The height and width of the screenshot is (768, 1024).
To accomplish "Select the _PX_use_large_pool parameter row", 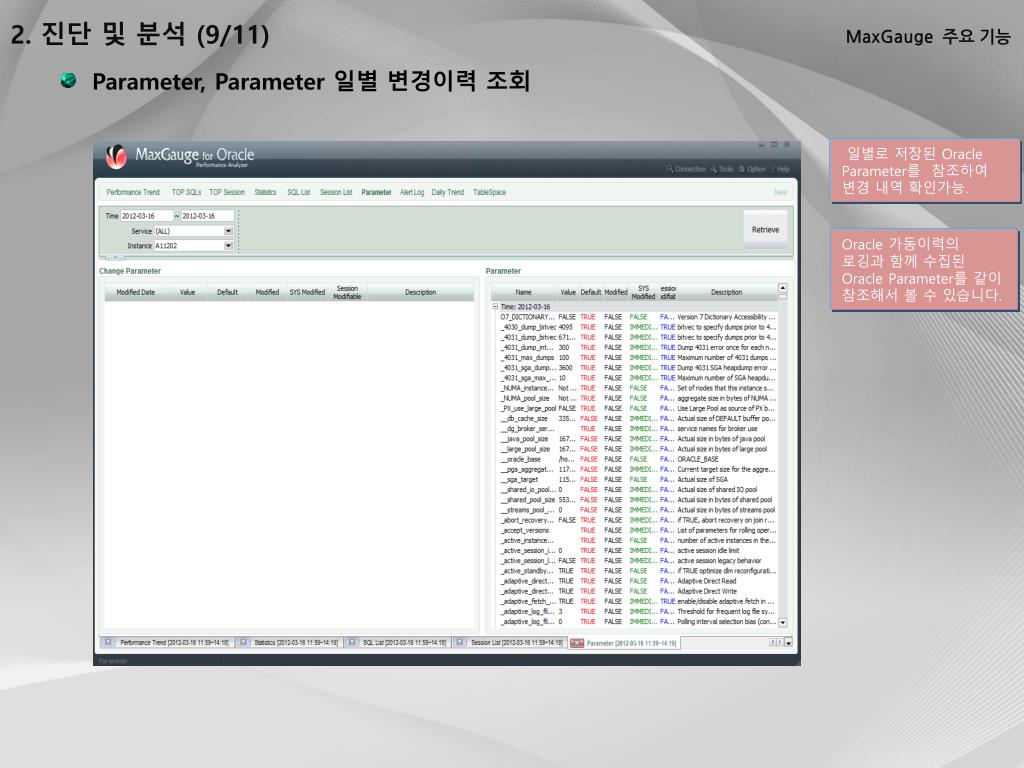I will [x=637, y=408].
